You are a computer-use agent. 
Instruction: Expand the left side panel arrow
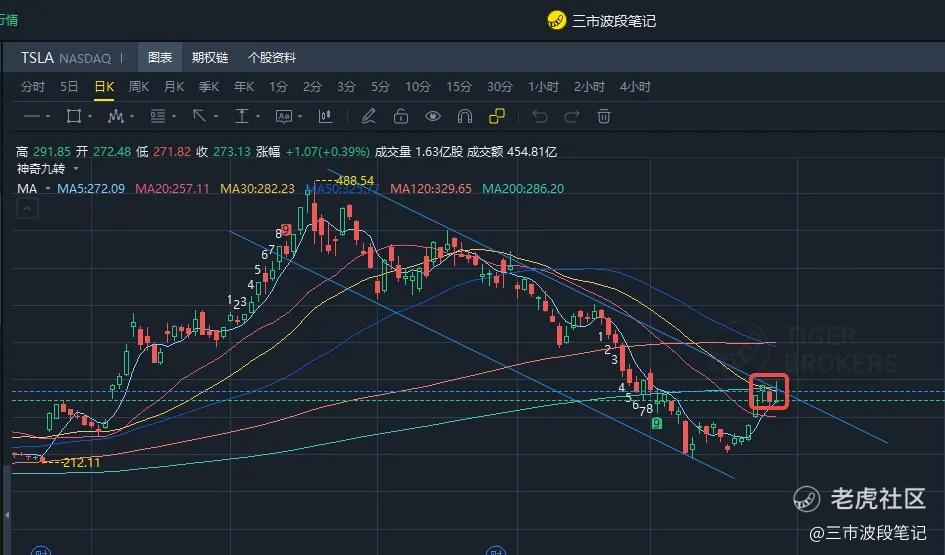click(x=7, y=515)
